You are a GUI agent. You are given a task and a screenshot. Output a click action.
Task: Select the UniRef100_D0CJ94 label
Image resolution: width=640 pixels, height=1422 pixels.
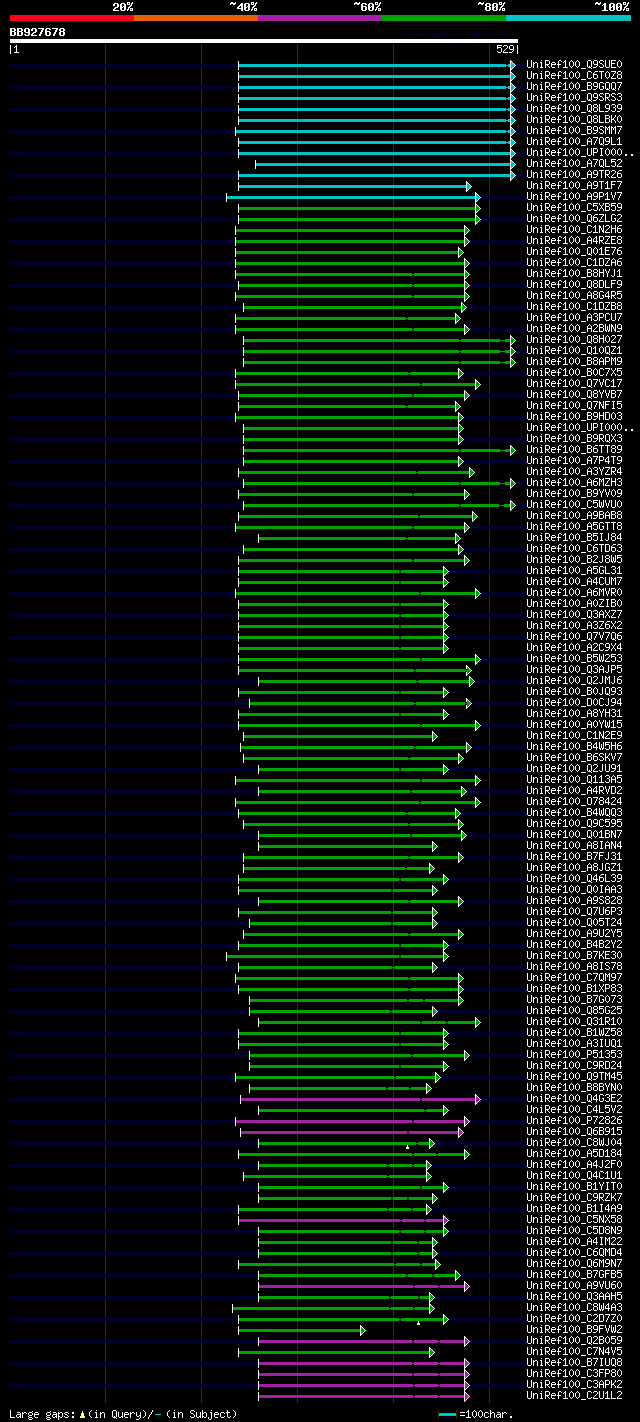[x=574, y=703]
